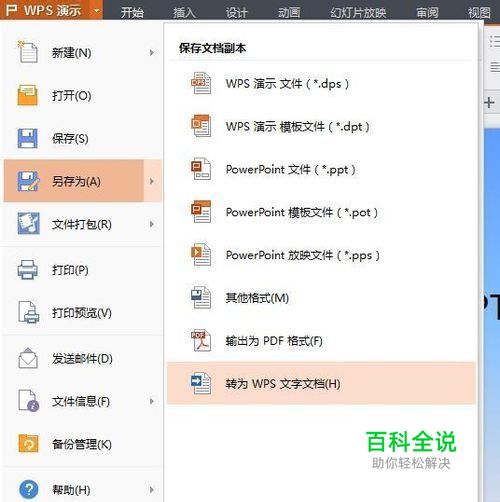
Task: Click the WPS 演示 application button
Action: [x=44, y=10]
